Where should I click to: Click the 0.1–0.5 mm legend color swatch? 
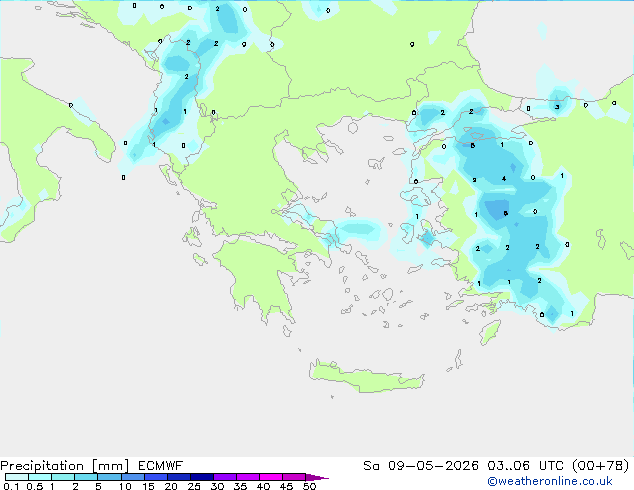[17, 477]
